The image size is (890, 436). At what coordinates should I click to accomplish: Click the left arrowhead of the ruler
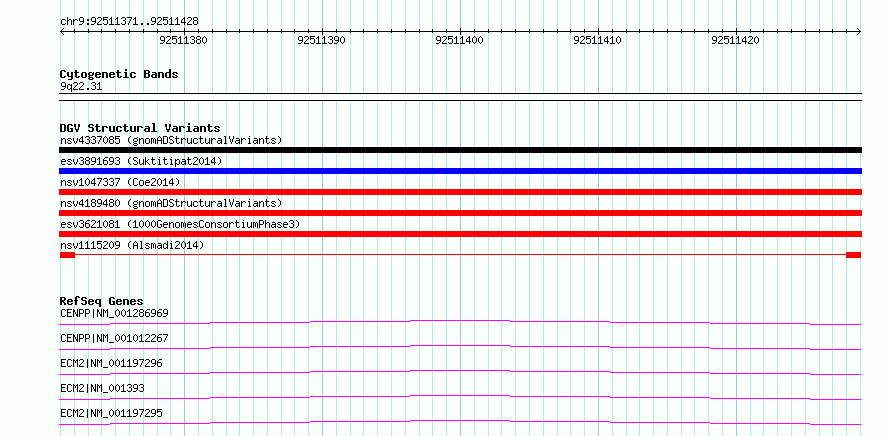[x=62, y=32]
